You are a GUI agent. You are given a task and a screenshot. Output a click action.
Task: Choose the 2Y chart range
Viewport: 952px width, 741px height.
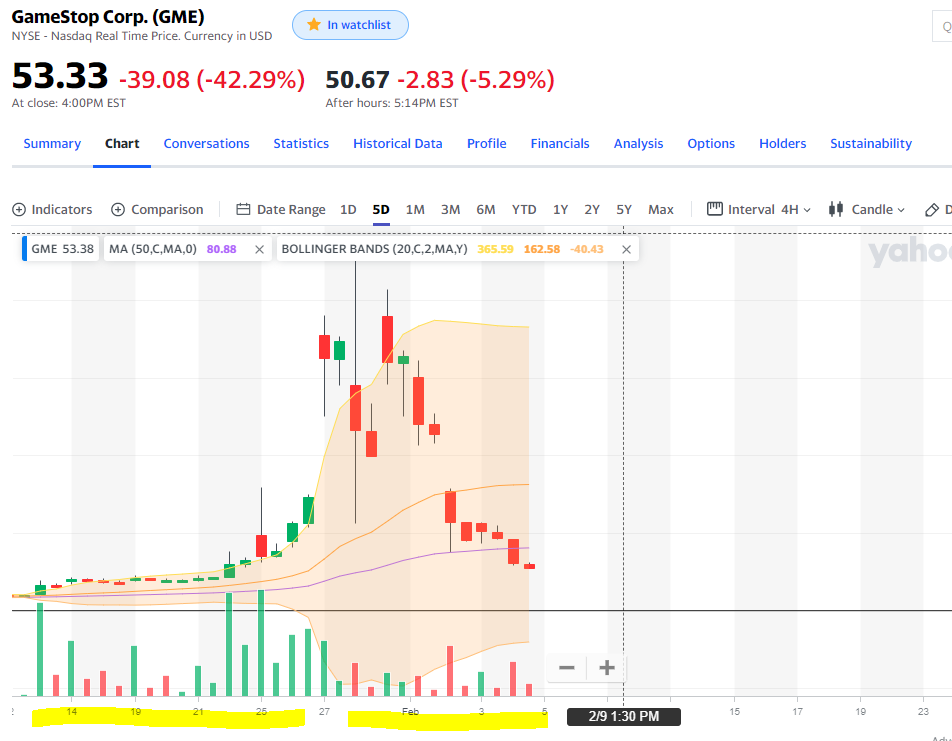pyautogui.click(x=592, y=210)
